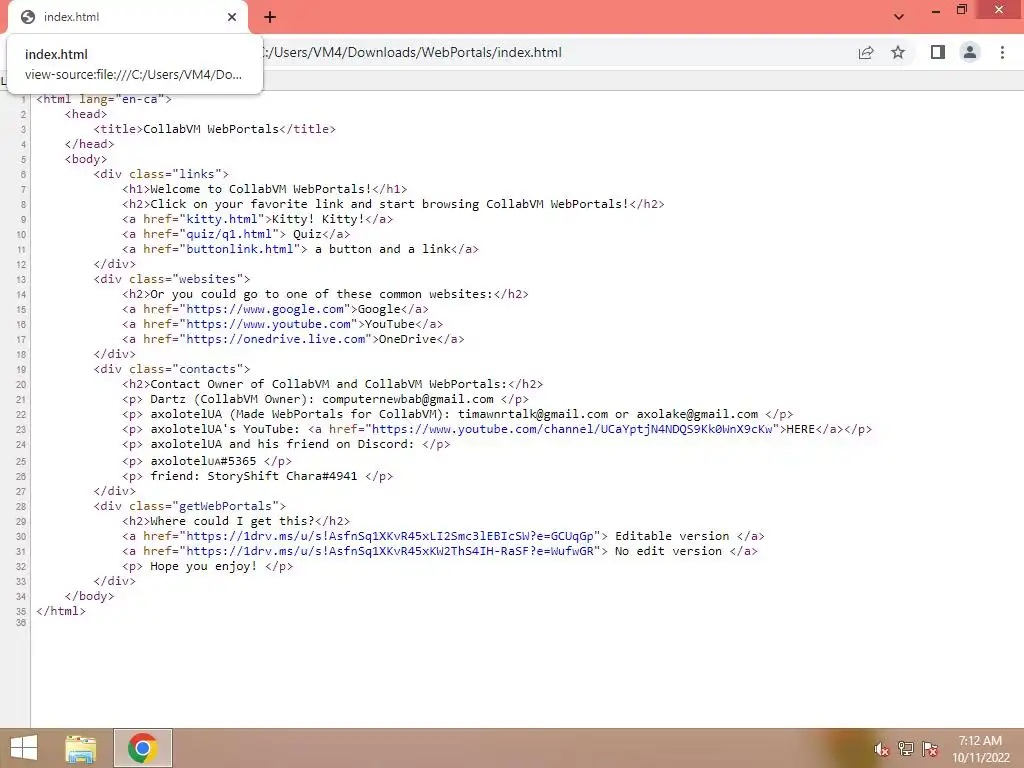
Task: Follow the https://www.youtube.com link
Action: pyautogui.click(x=268, y=325)
